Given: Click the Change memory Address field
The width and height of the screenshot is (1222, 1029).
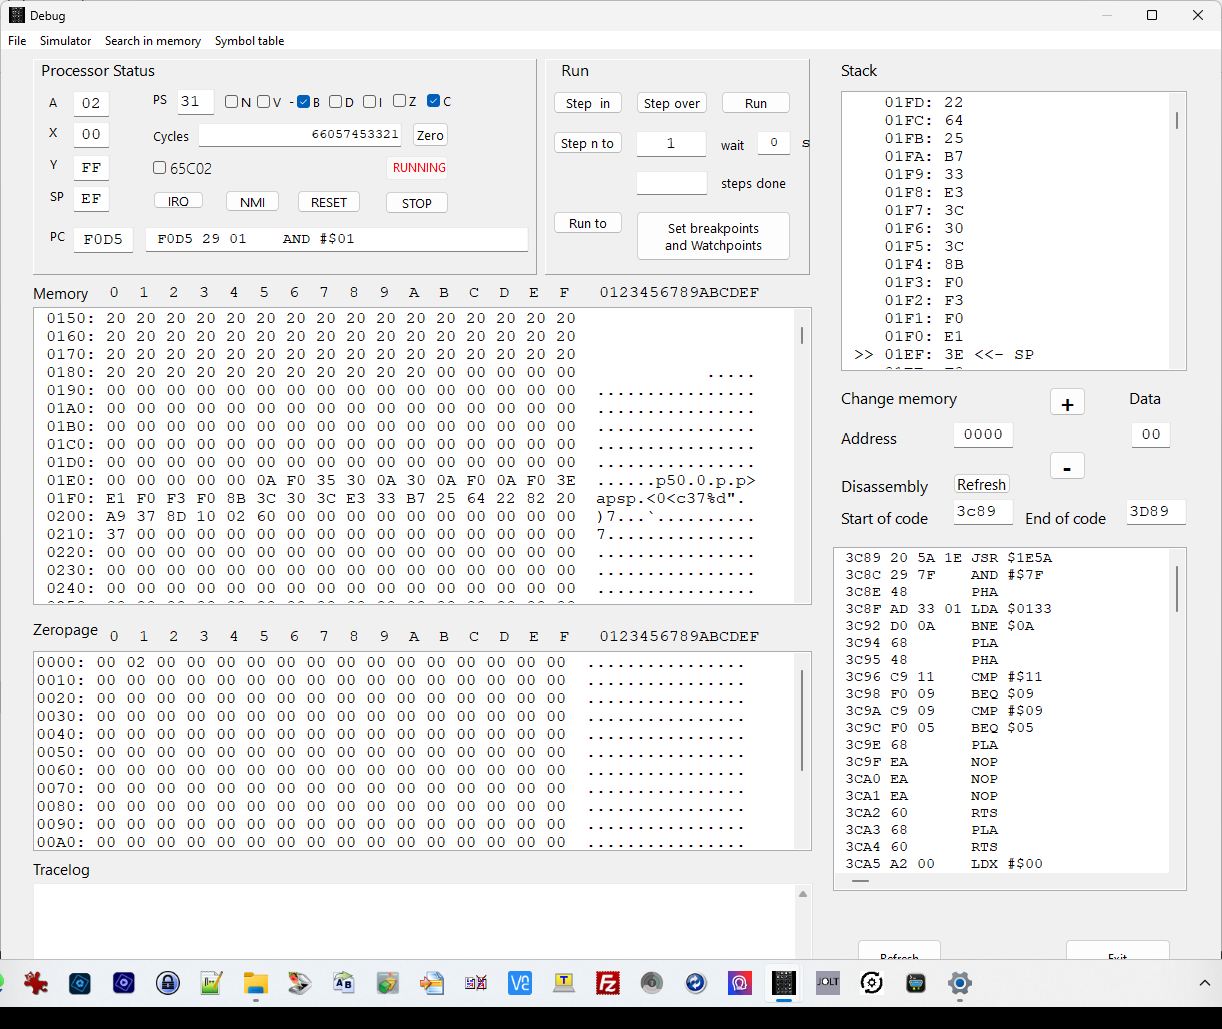Looking at the screenshot, I should pos(983,434).
